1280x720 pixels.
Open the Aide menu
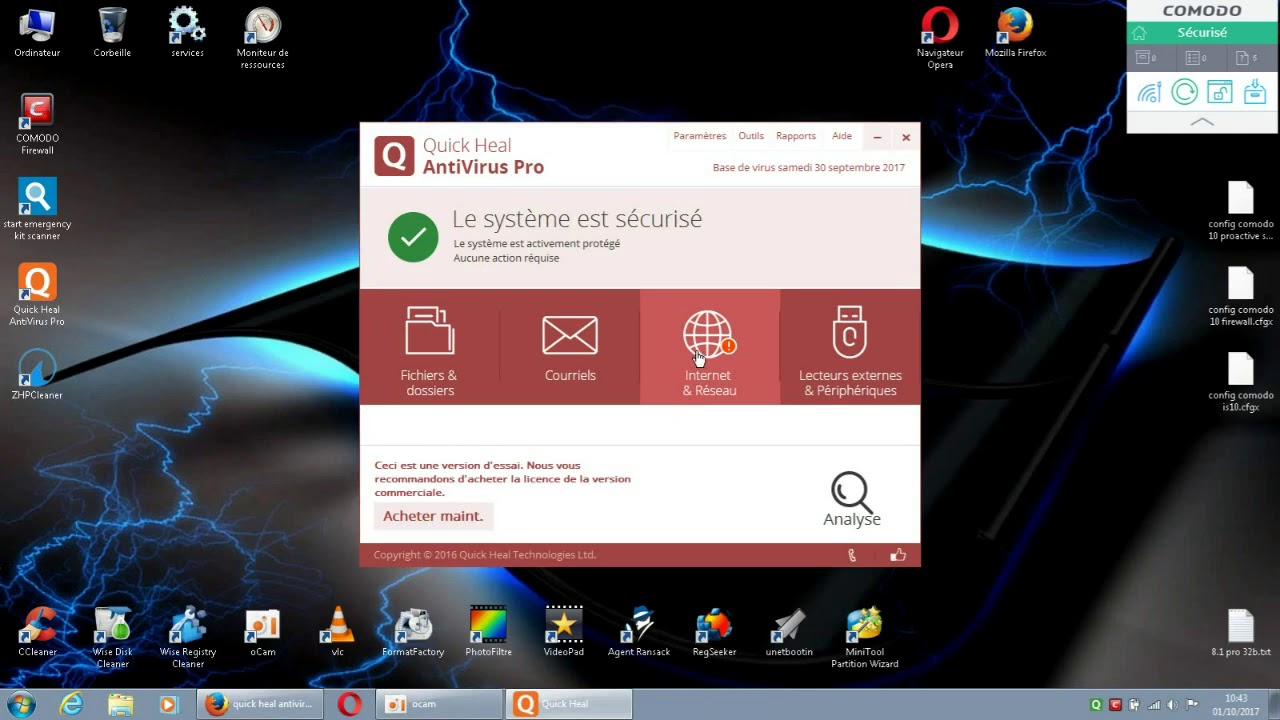tap(842, 136)
